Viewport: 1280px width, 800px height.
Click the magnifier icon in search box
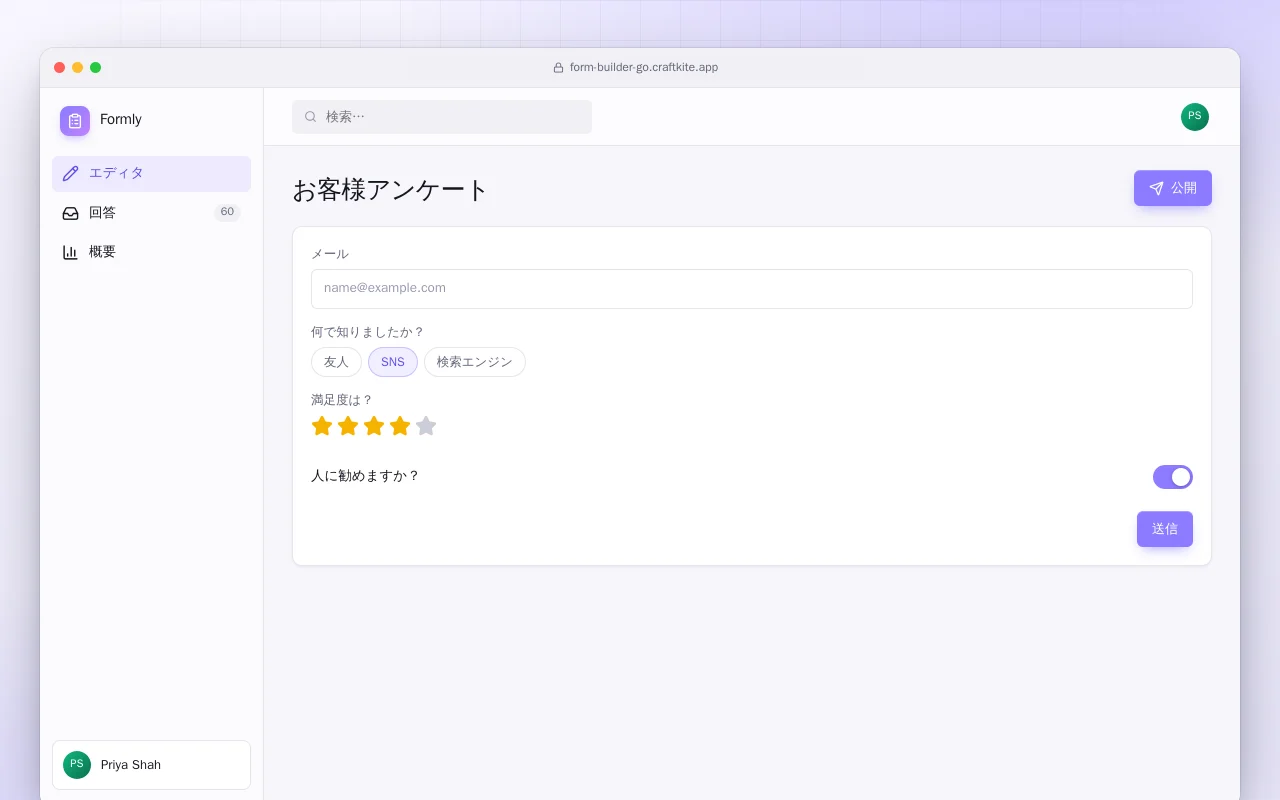click(x=311, y=117)
